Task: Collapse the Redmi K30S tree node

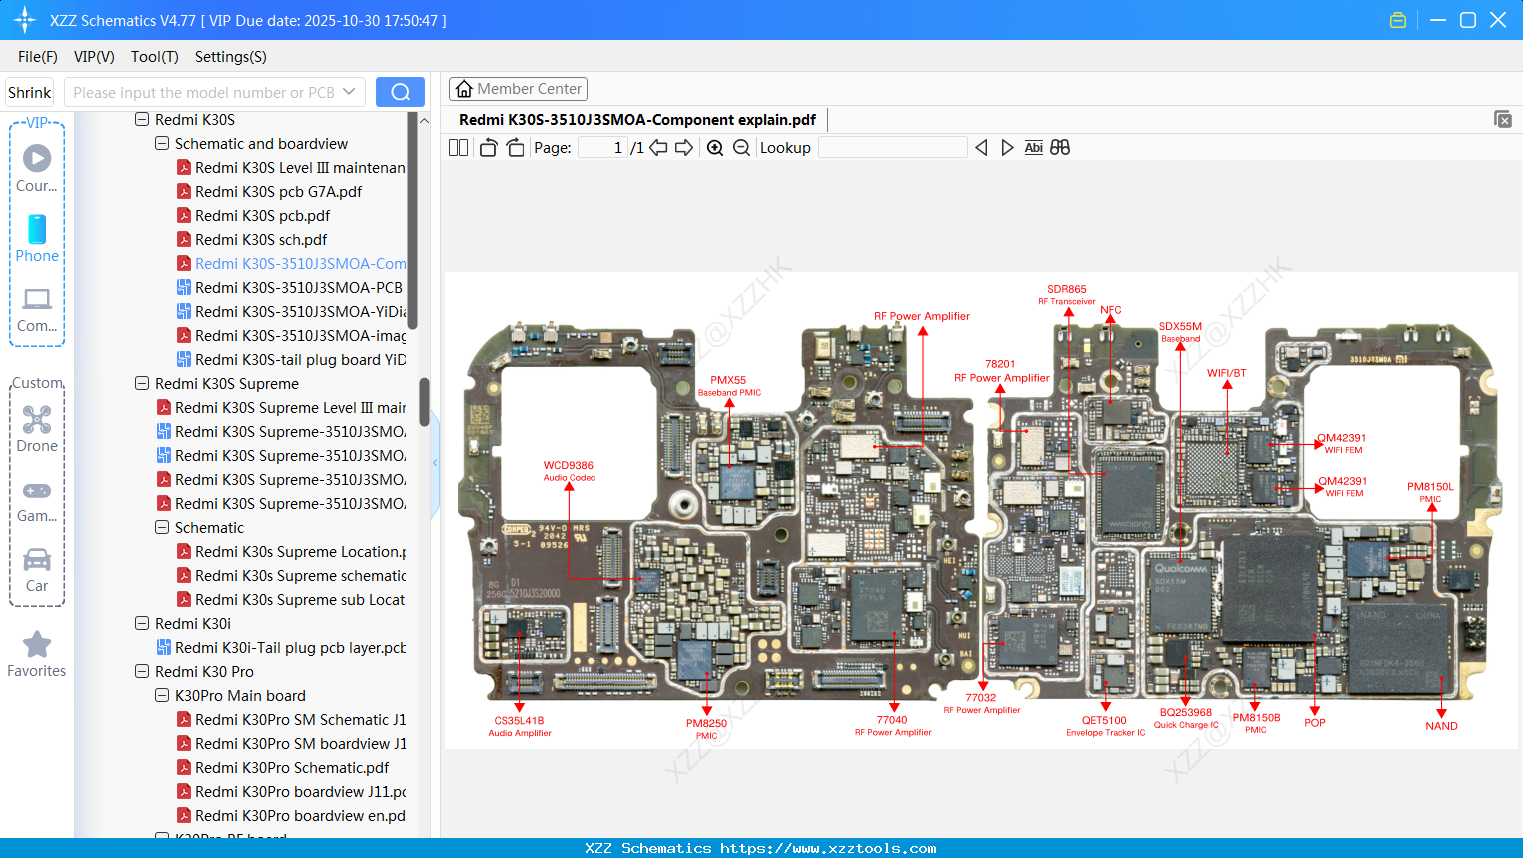Action: [x=141, y=119]
